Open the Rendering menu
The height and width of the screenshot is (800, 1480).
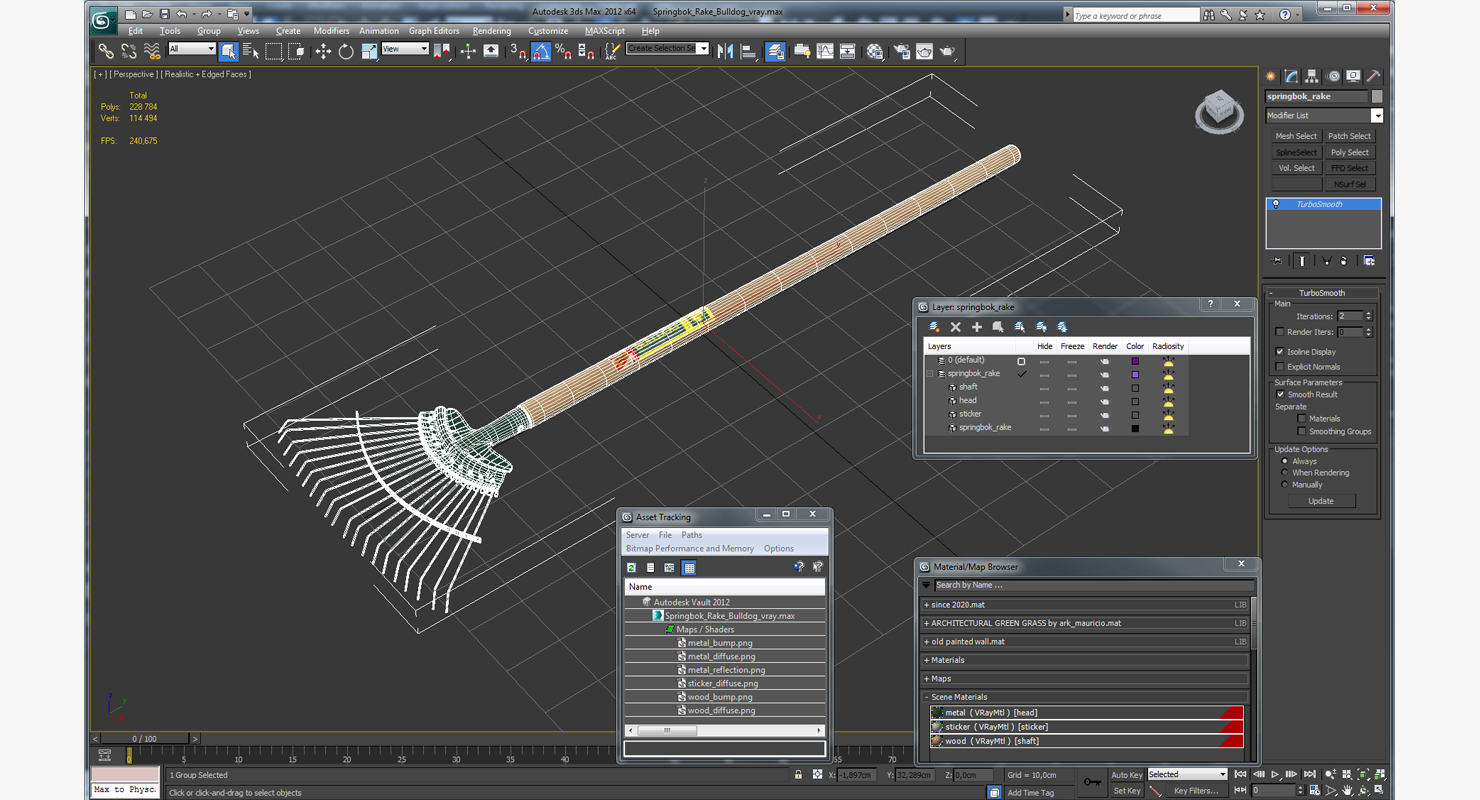point(492,31)
